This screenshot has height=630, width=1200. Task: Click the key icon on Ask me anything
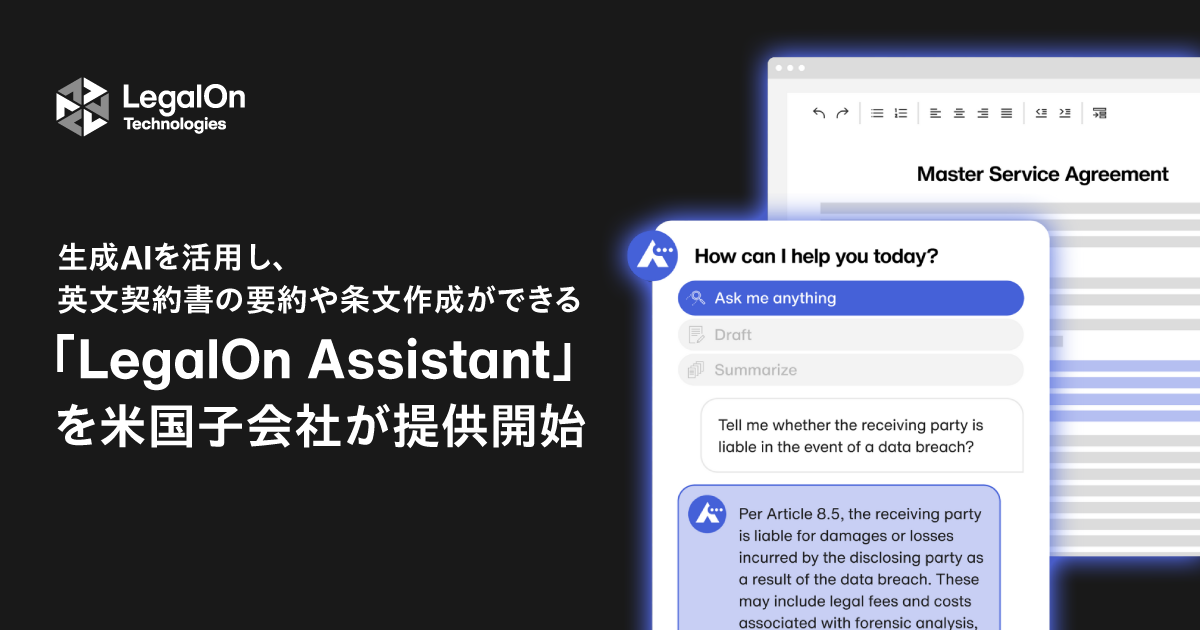(x=697, y=298)
